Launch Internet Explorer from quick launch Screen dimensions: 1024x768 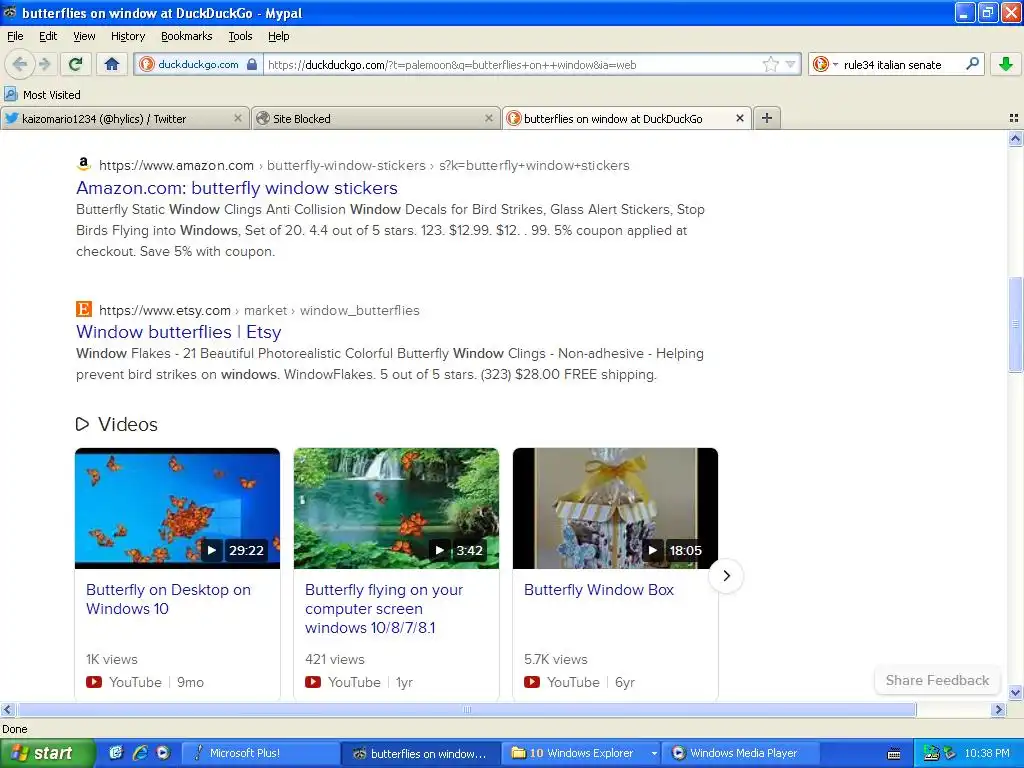(x=140, y=753)
